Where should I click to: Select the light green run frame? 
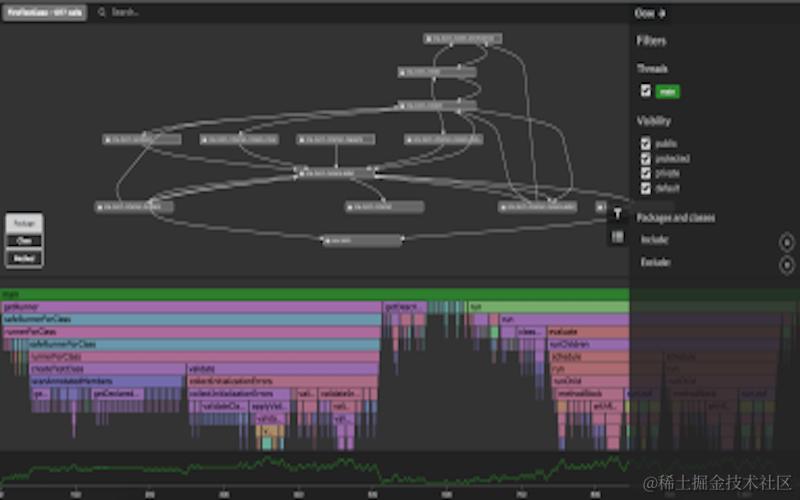pos(548,307)
